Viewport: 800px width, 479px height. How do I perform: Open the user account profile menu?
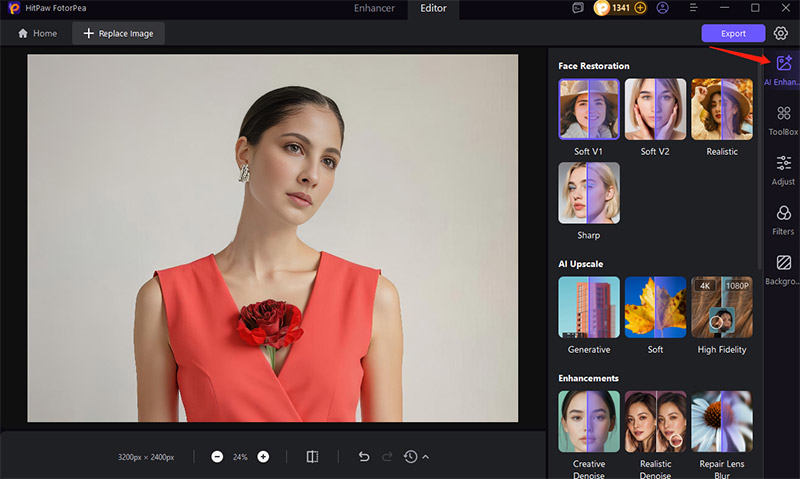663,8
